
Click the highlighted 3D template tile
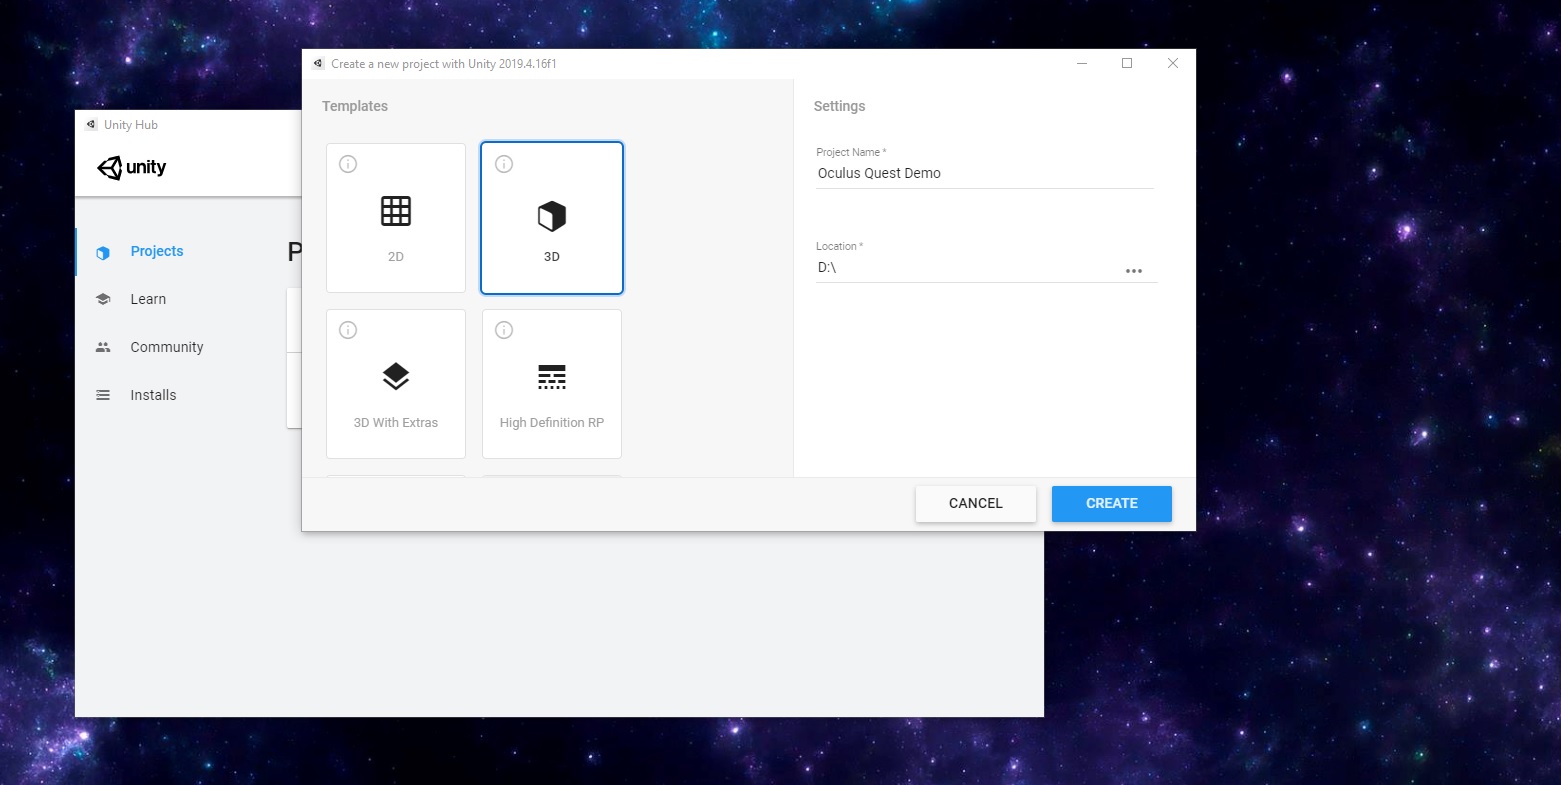pyautogui.click(x=551, y=218)
